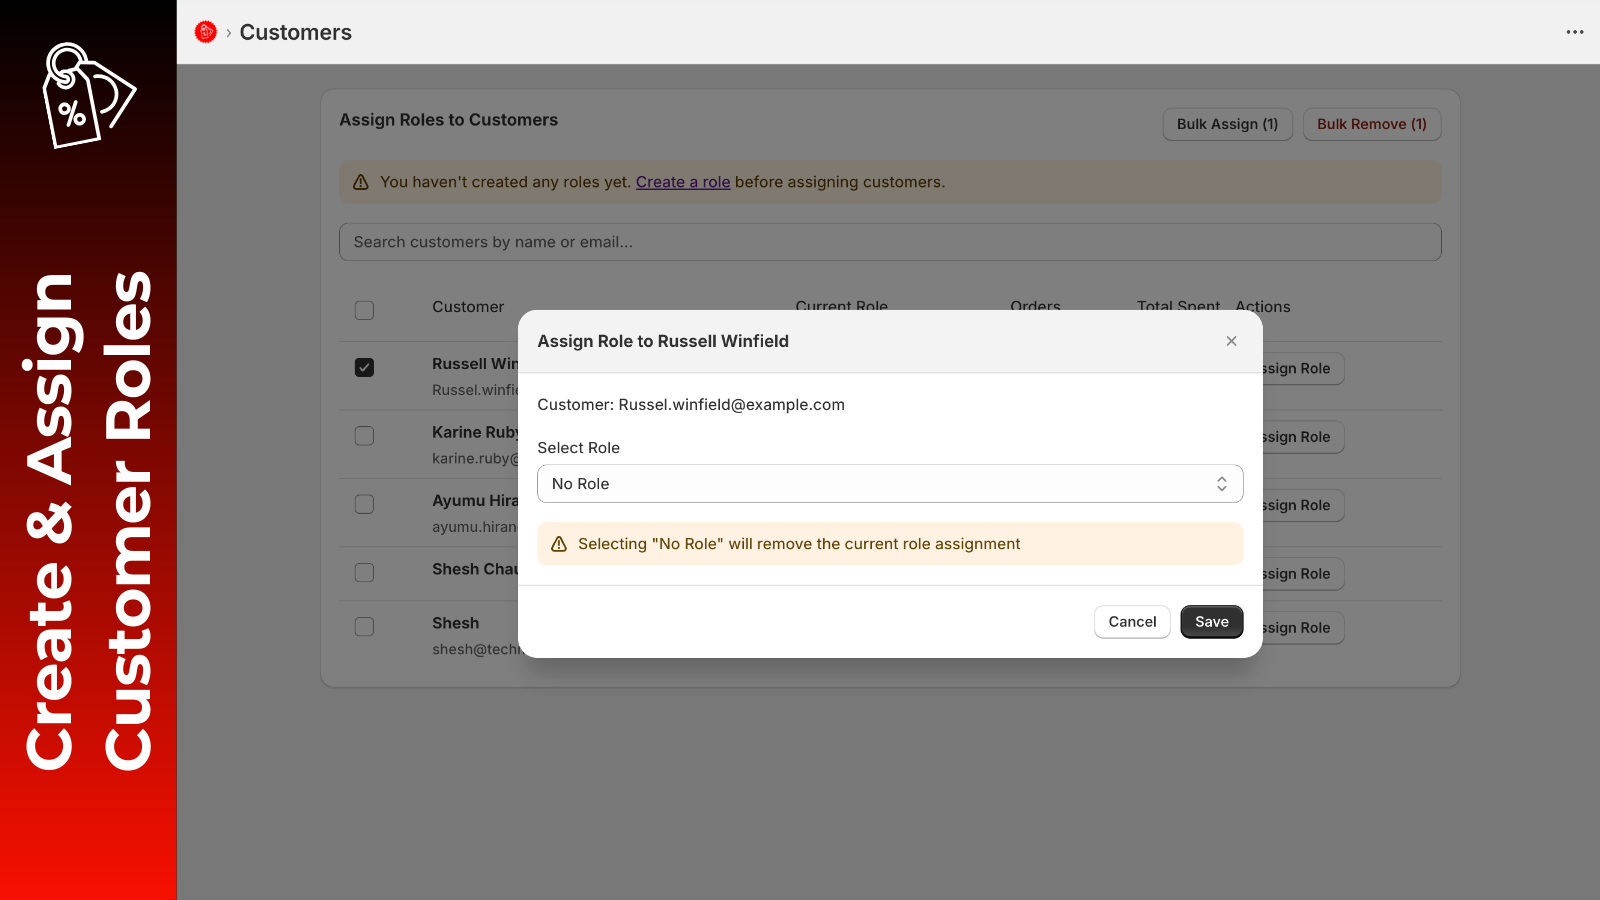This screenshot has width=1600, height=900.
Task: Click the warning icon beside No Role notice
Action: [559, 544]
